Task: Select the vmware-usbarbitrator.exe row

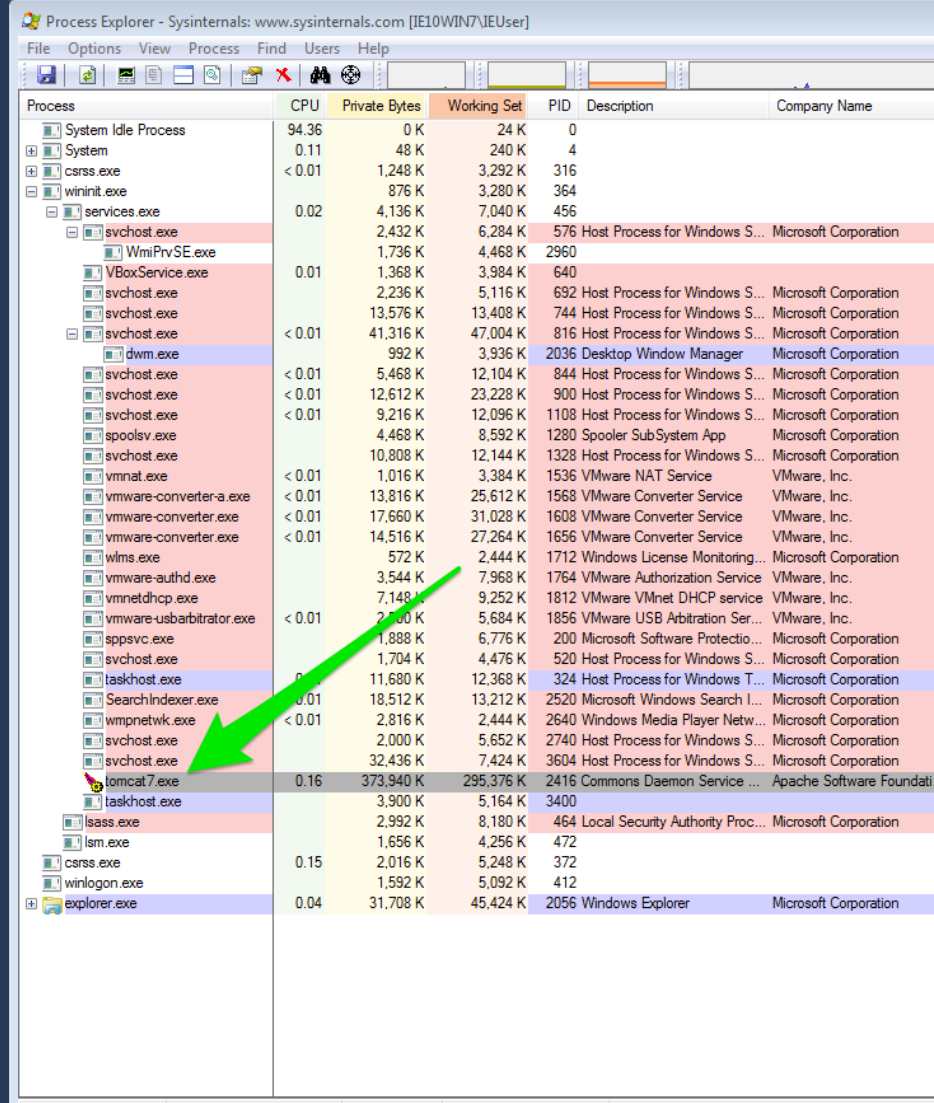Action: tap(477, 618)
